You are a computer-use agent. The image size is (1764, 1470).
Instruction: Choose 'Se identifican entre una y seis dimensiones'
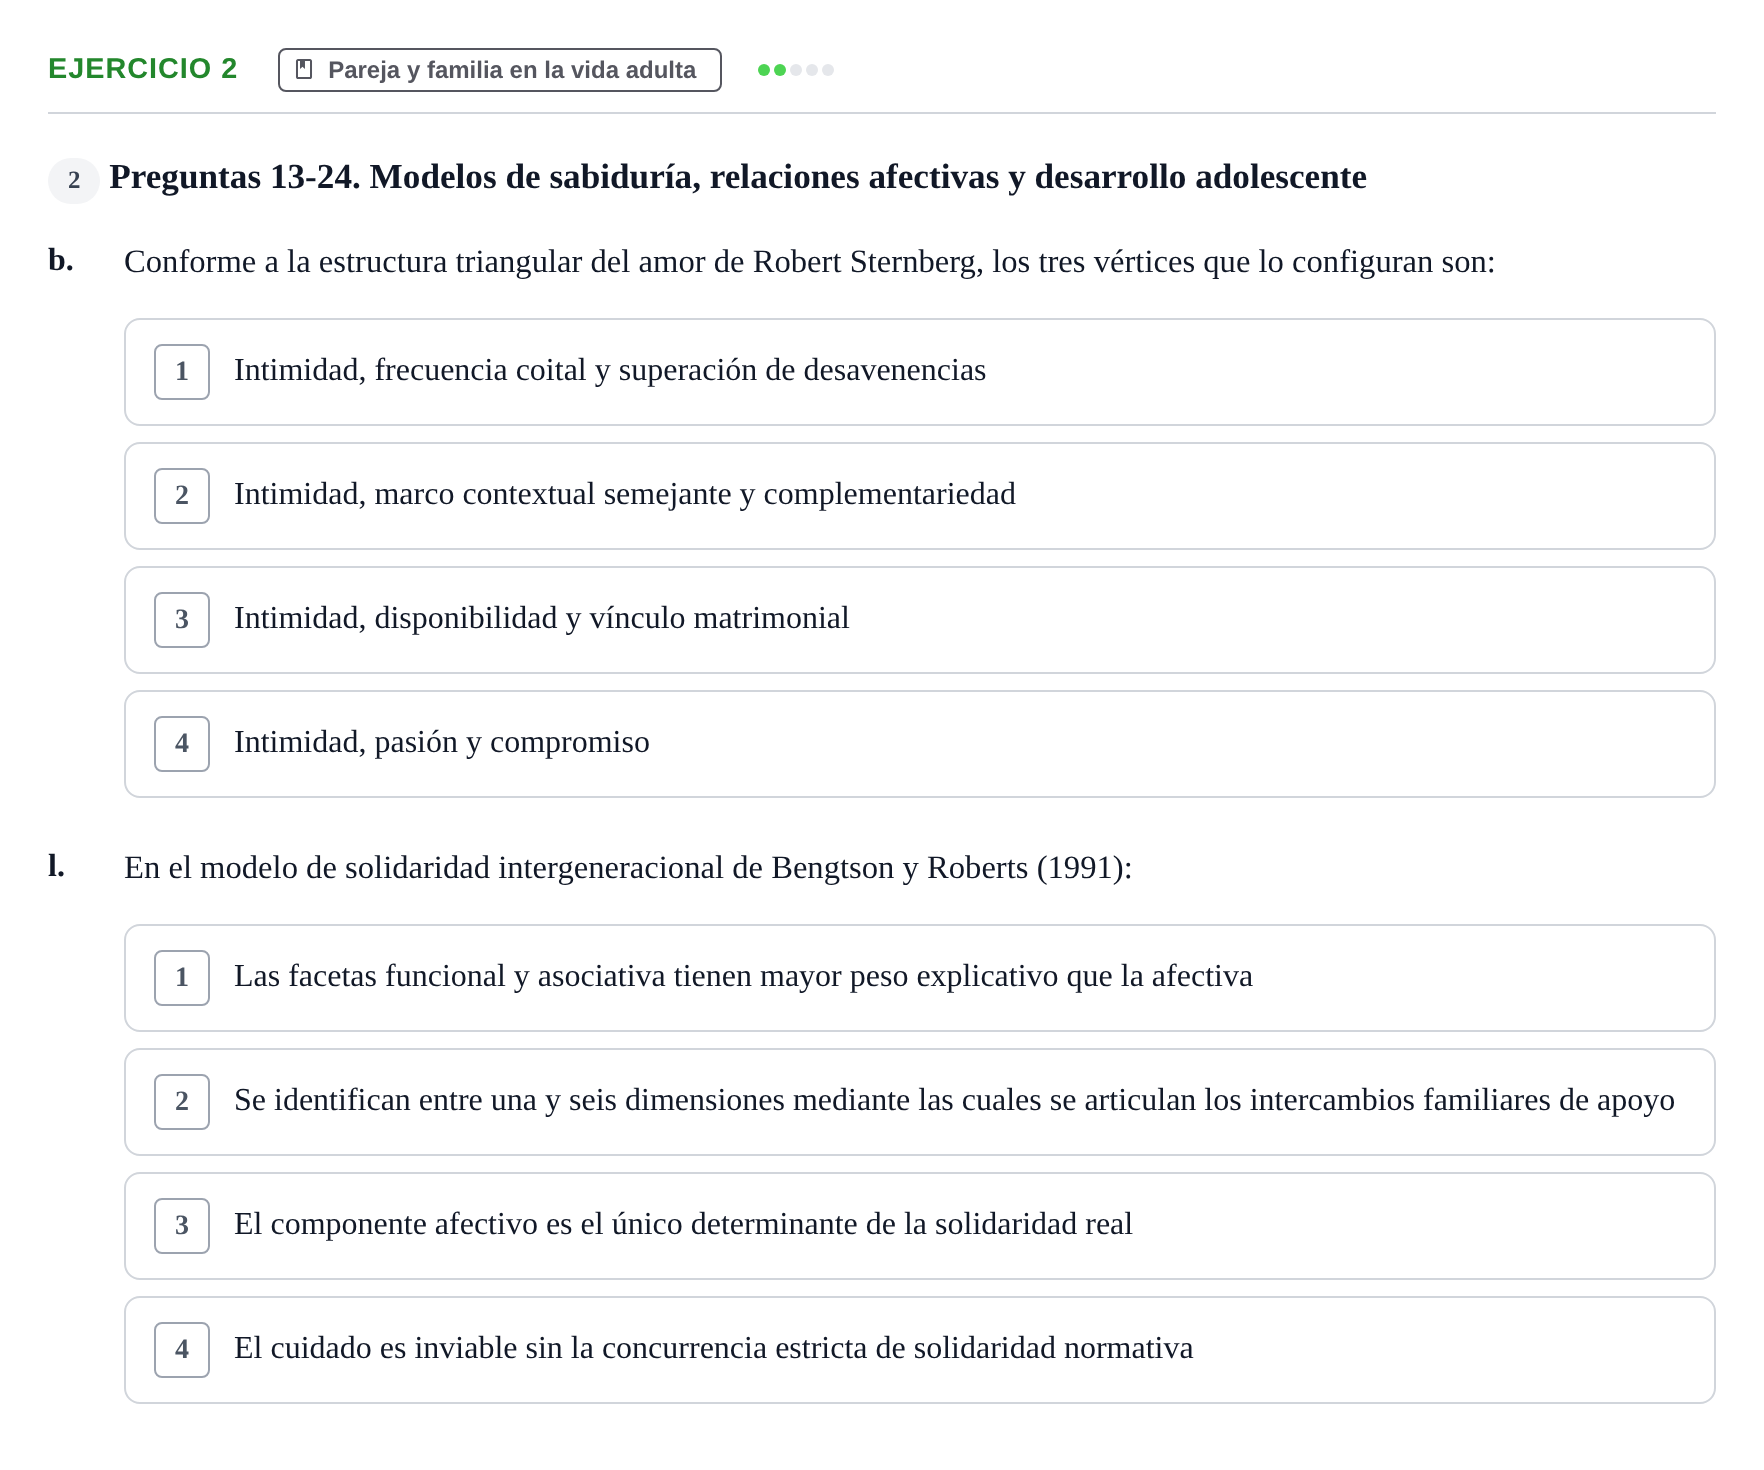coord(919,1102)
